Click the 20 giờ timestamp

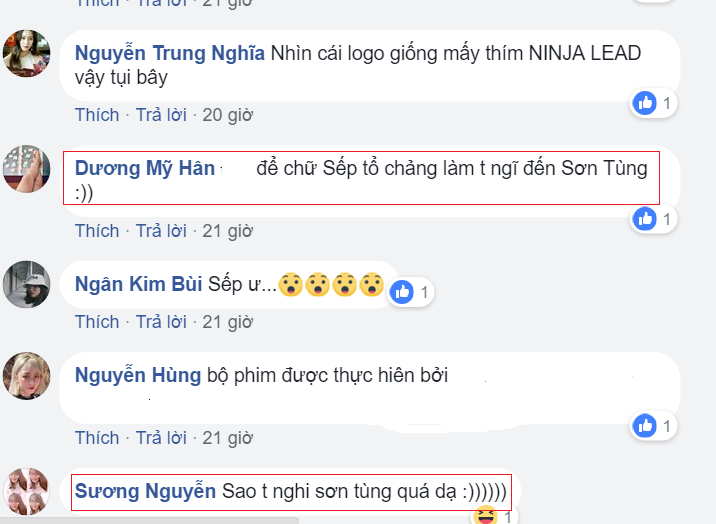227,114
